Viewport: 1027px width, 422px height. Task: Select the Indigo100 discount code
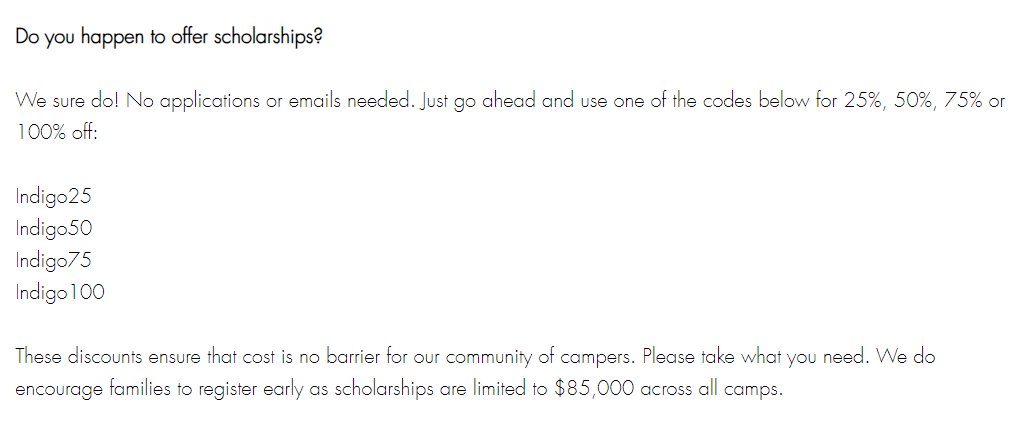[60, 292]
